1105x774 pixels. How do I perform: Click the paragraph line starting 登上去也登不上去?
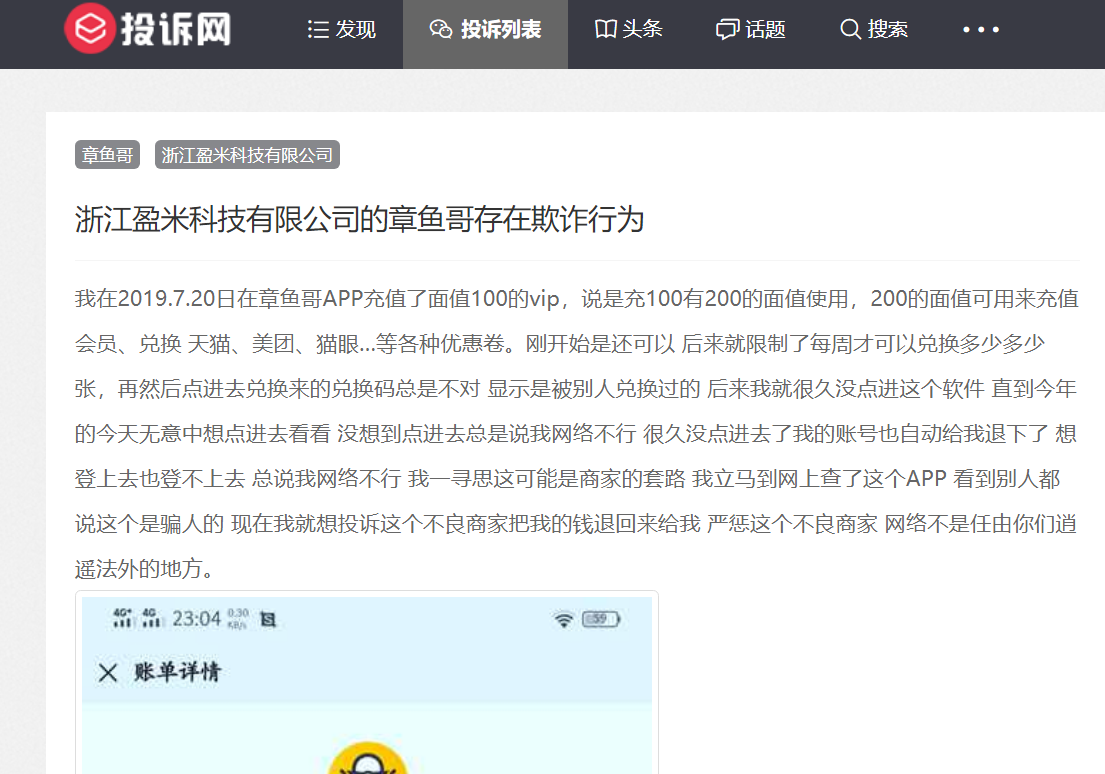[x=567, y=479]
